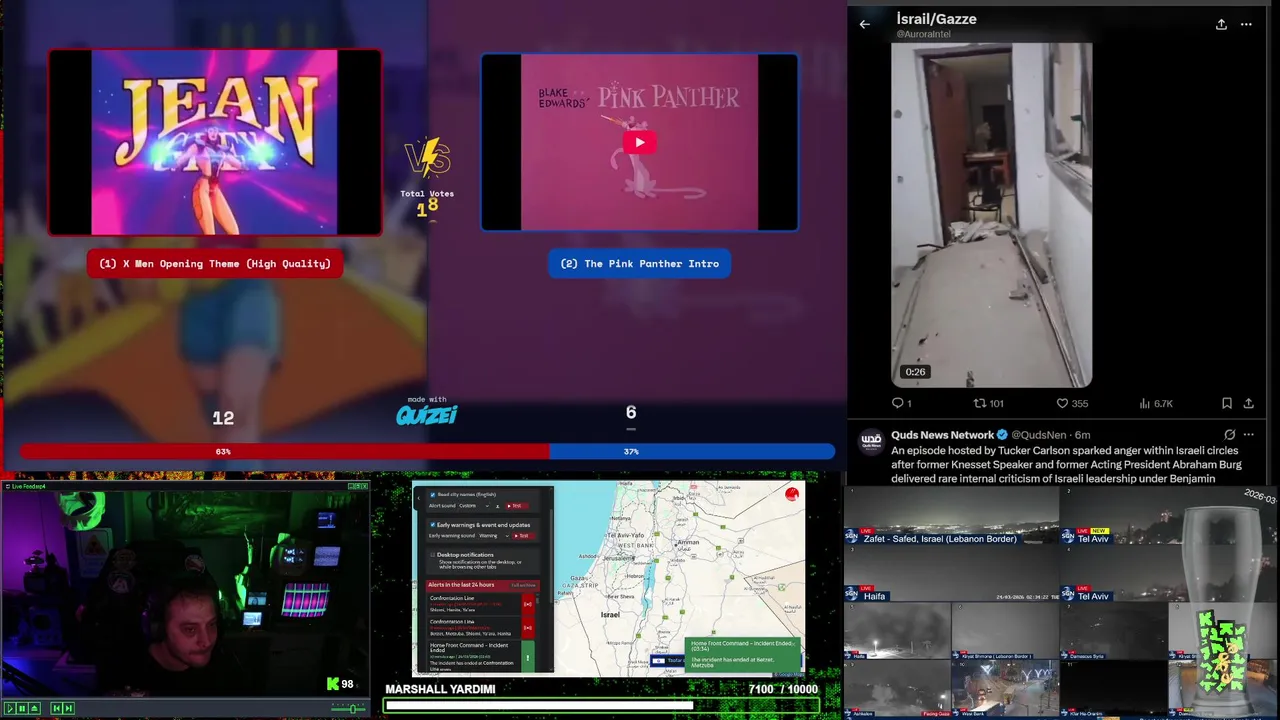Click the Amman label on the map
The image size is (1280, 720).
pos(688,542)
